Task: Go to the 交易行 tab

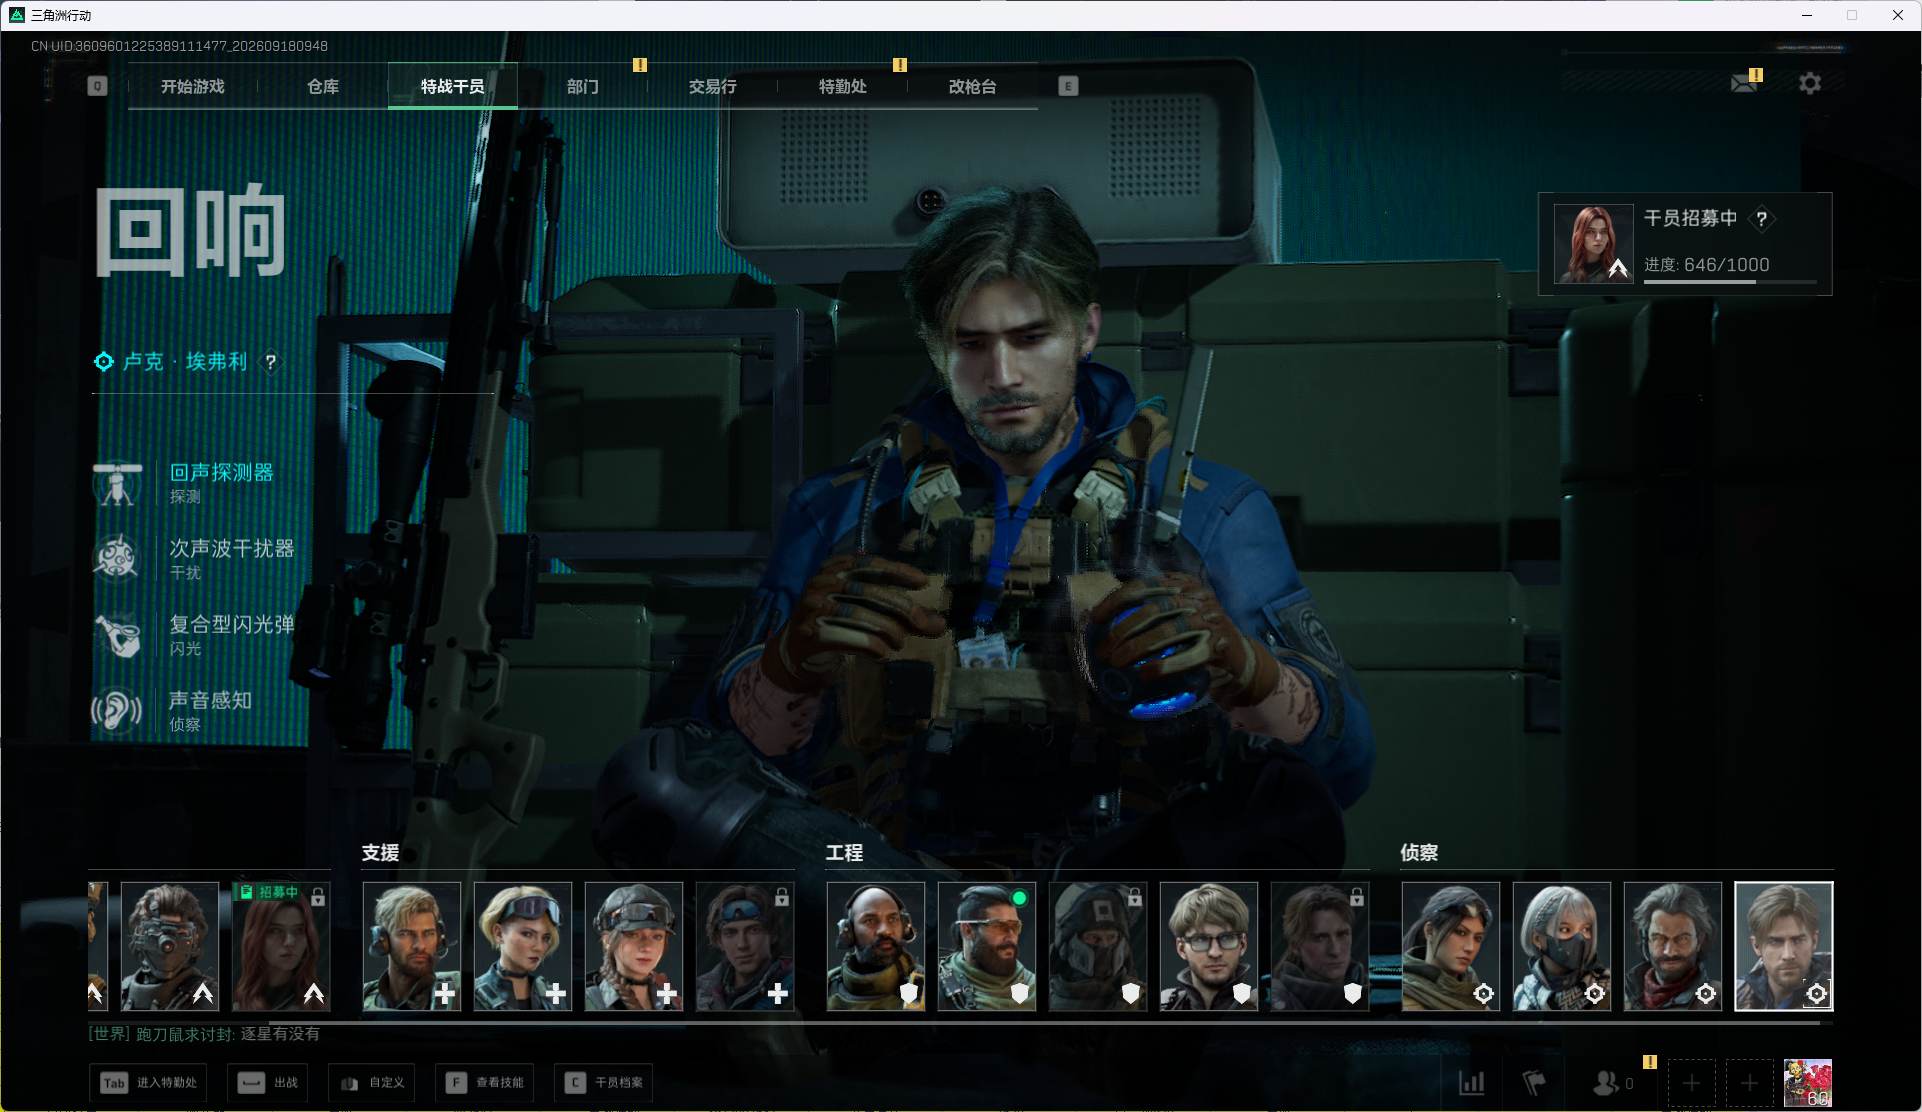Action: point(713,87)
